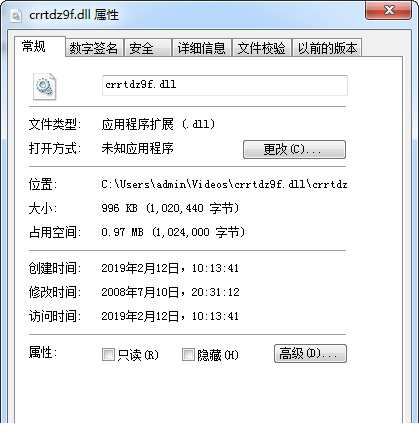Toggle the 隐藏(H) checkbox

point(188,354)
